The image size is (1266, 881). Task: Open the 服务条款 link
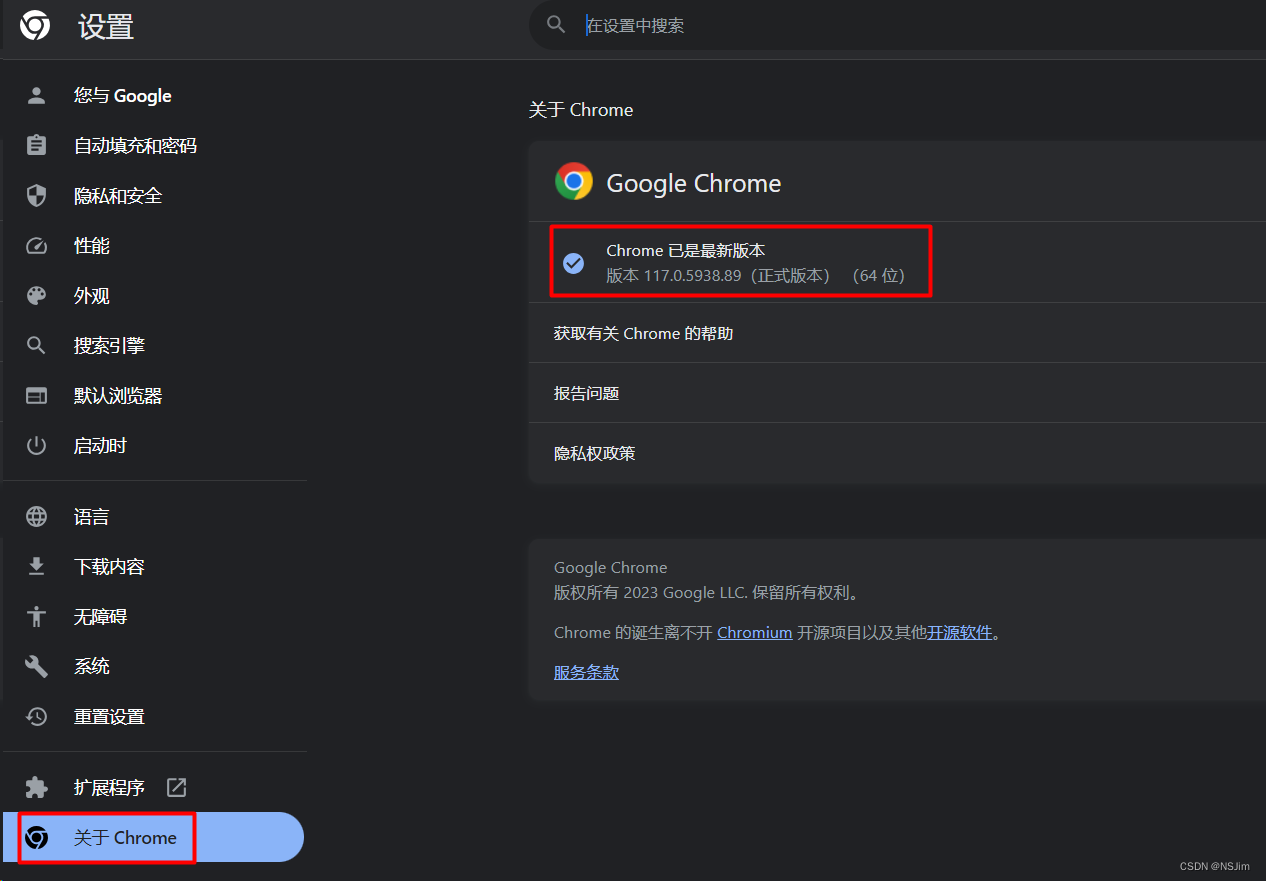click(x=586, y=673)
